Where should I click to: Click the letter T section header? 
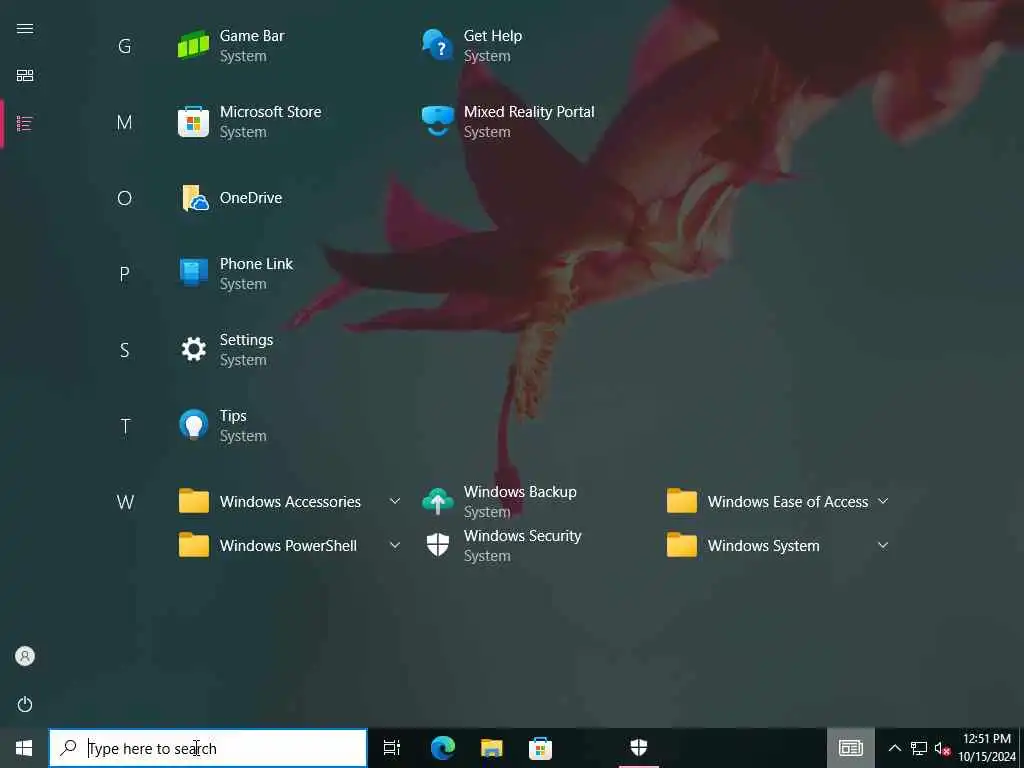coord(125,426)
